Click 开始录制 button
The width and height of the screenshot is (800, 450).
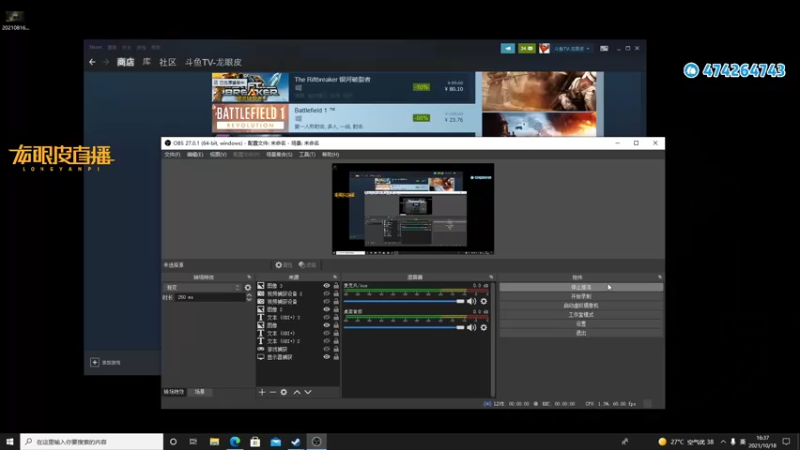click(x=581, y=296)
